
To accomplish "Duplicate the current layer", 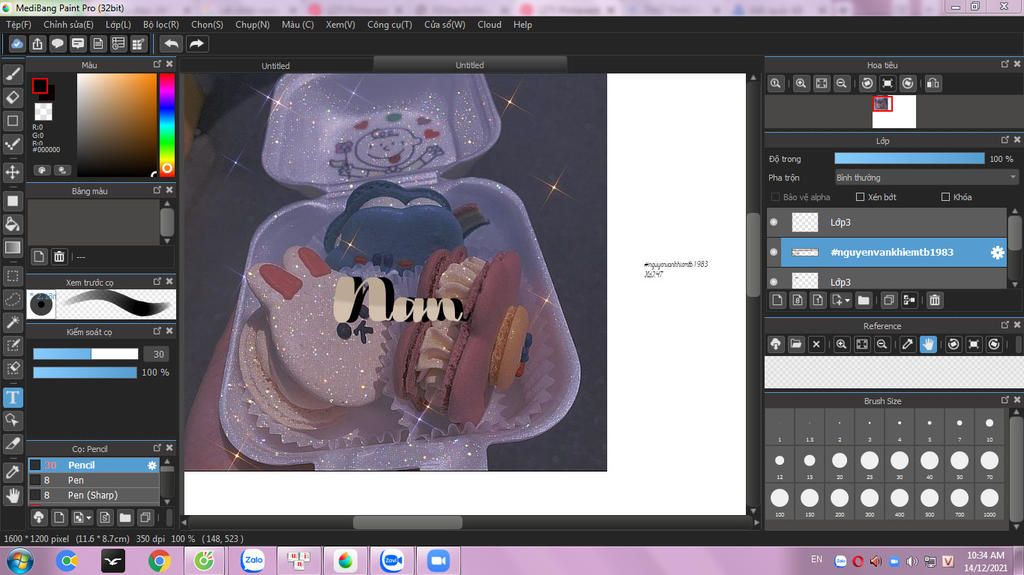I will point(888,300).
